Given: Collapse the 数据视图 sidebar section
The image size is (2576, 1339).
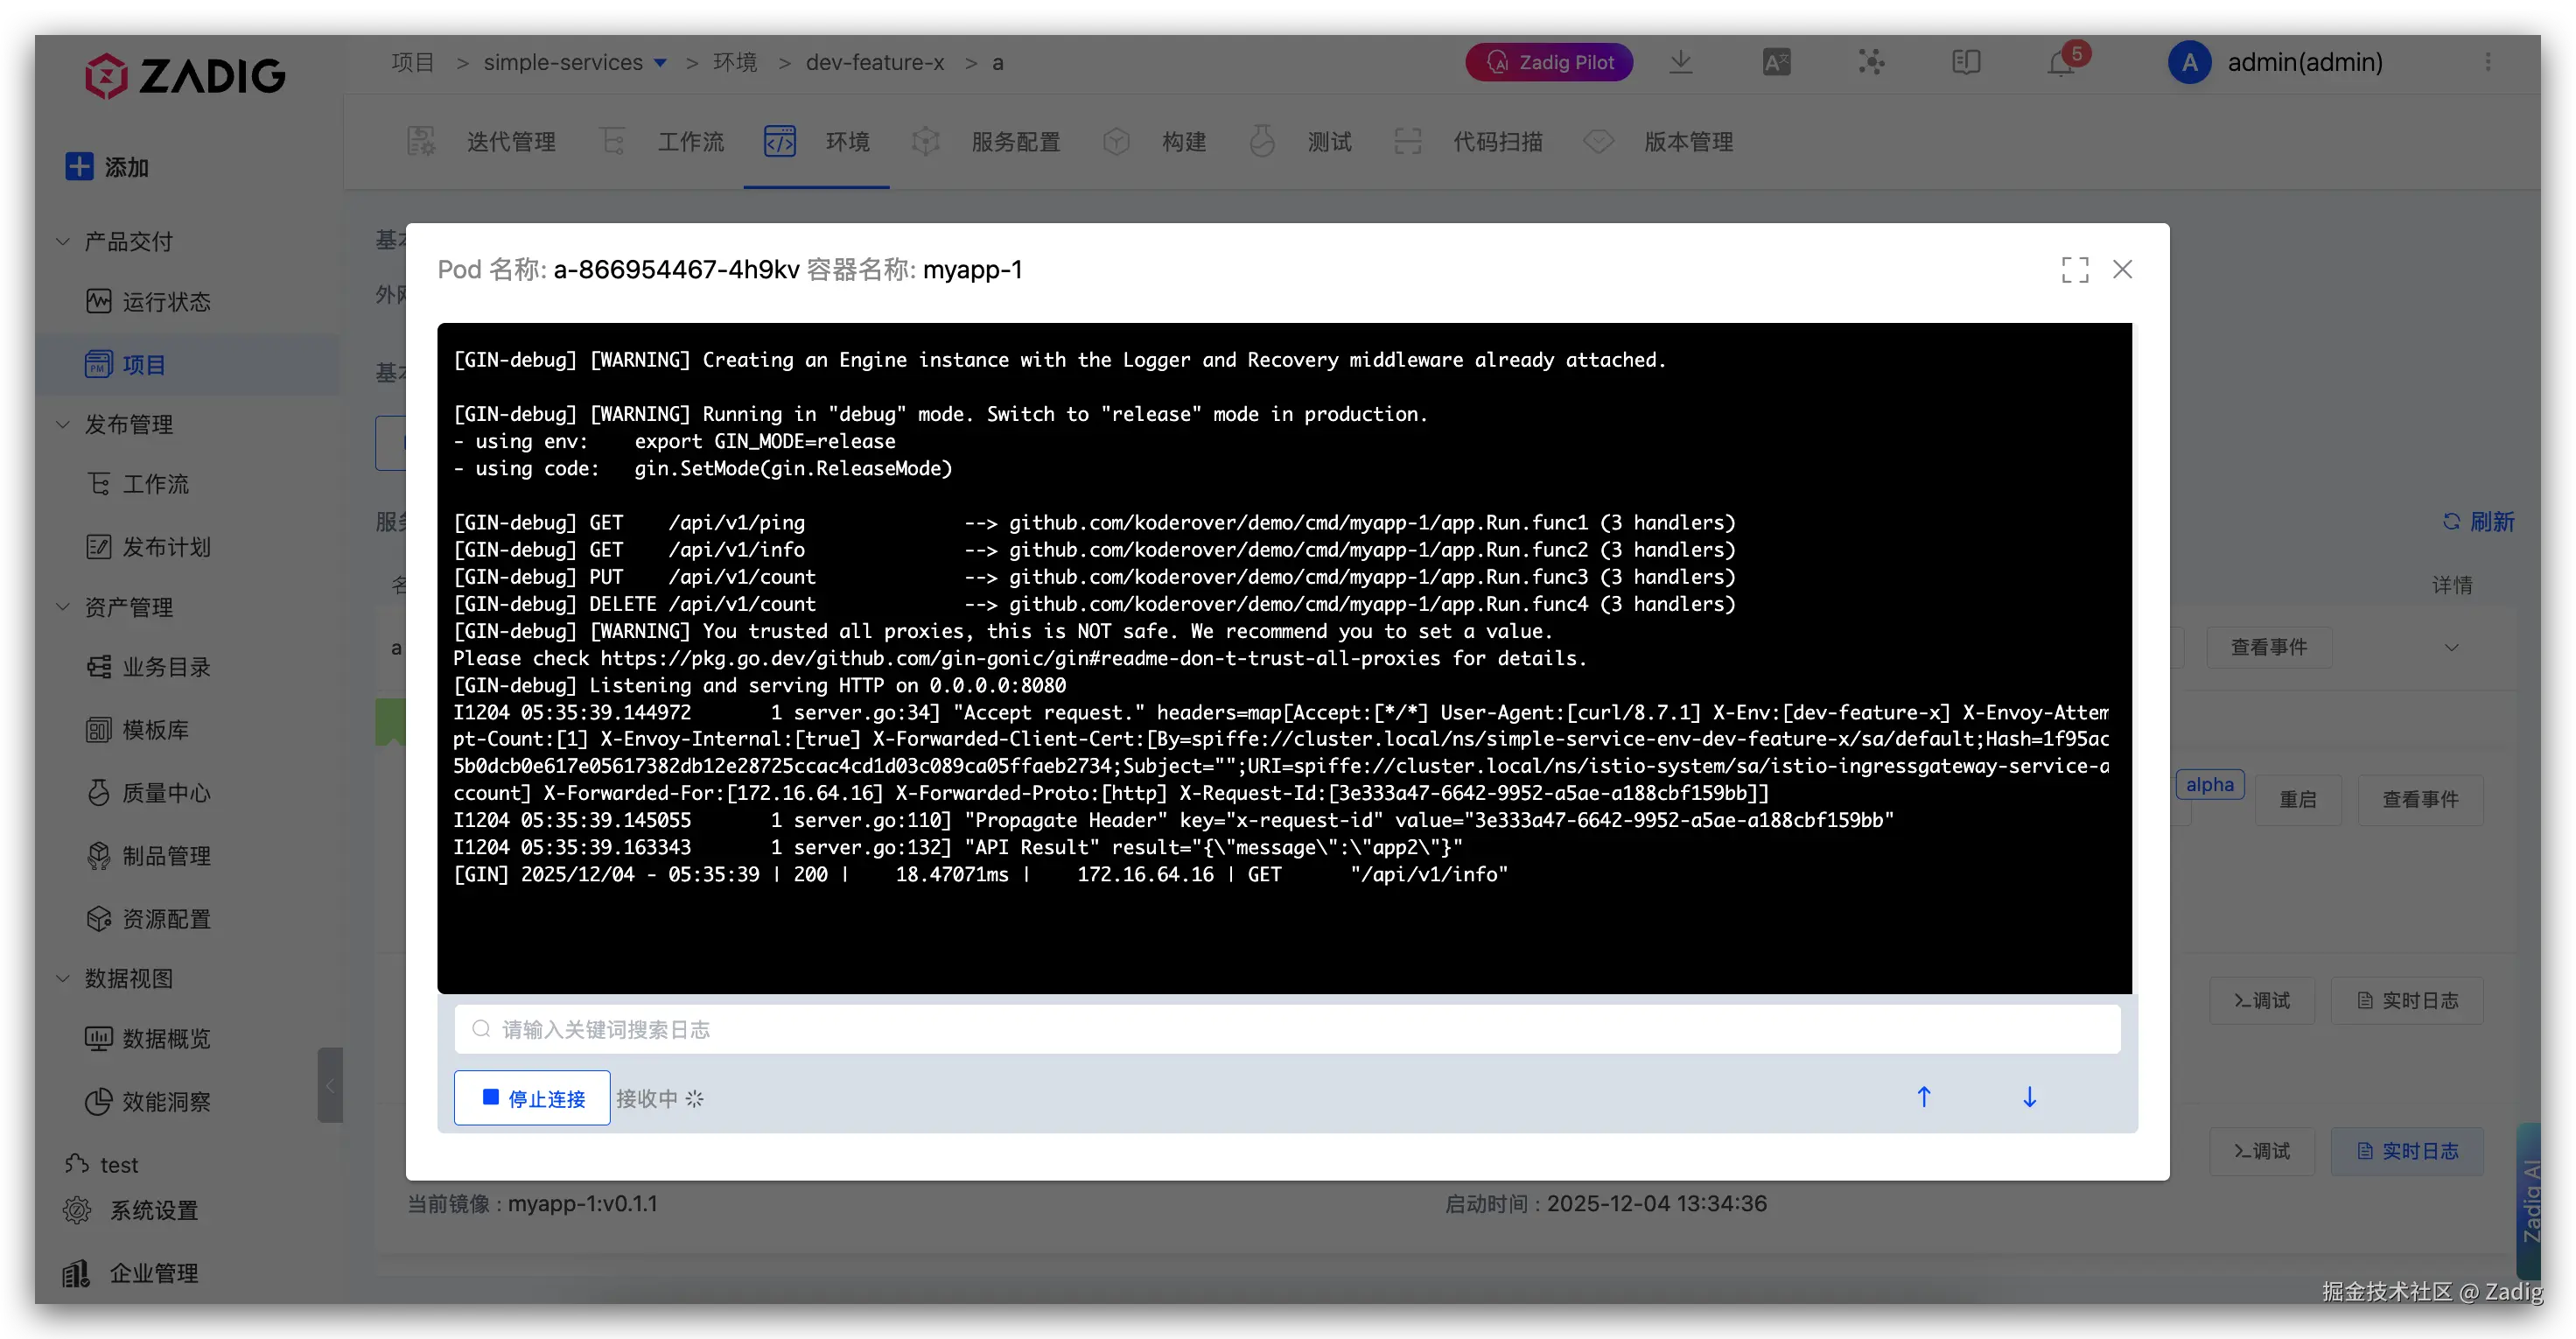Looking at the screenshot, I should pos(63,978).
